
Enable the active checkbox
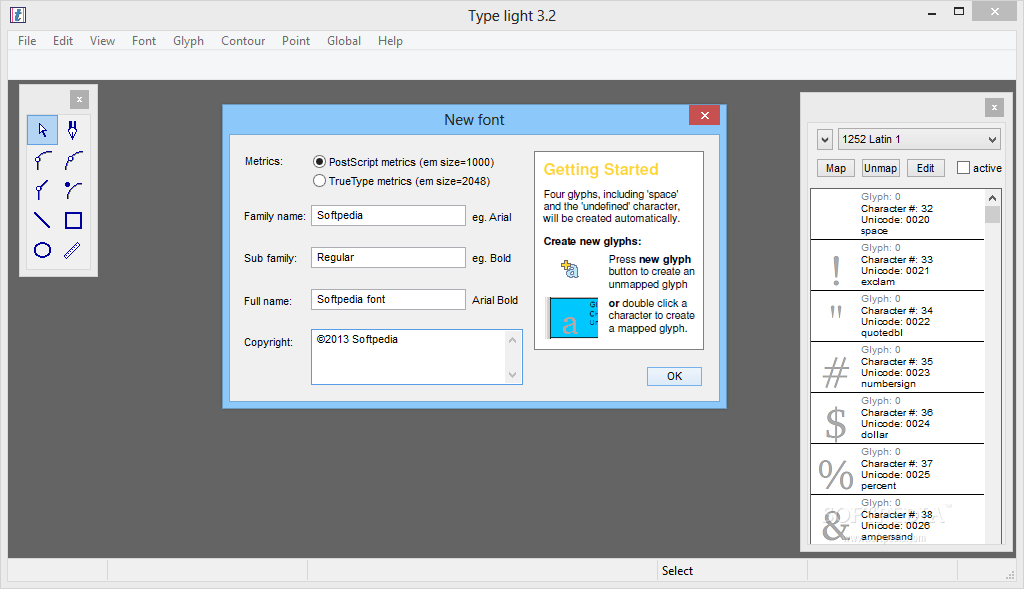point(963,168)
